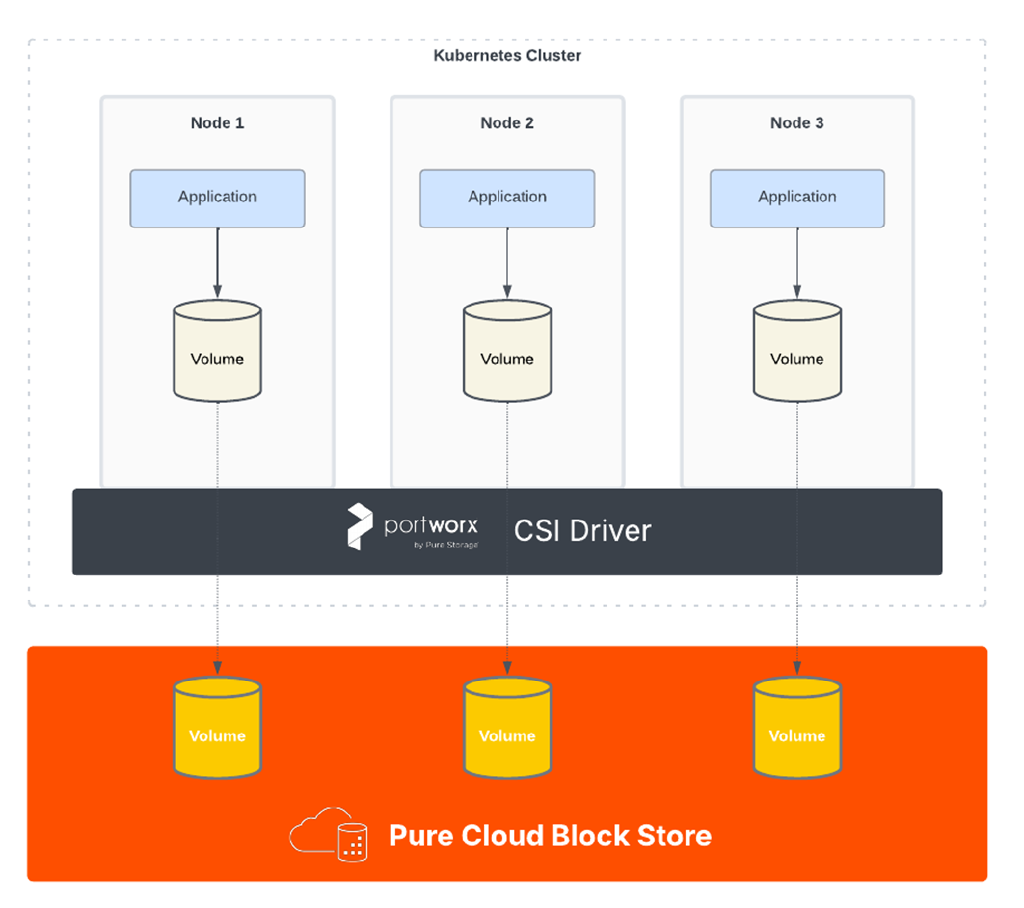Click the yellow Volume cylinder under Node 3
Image resolution: width=1024 pixels, height=908 pixels.
[x=797, y=728]
